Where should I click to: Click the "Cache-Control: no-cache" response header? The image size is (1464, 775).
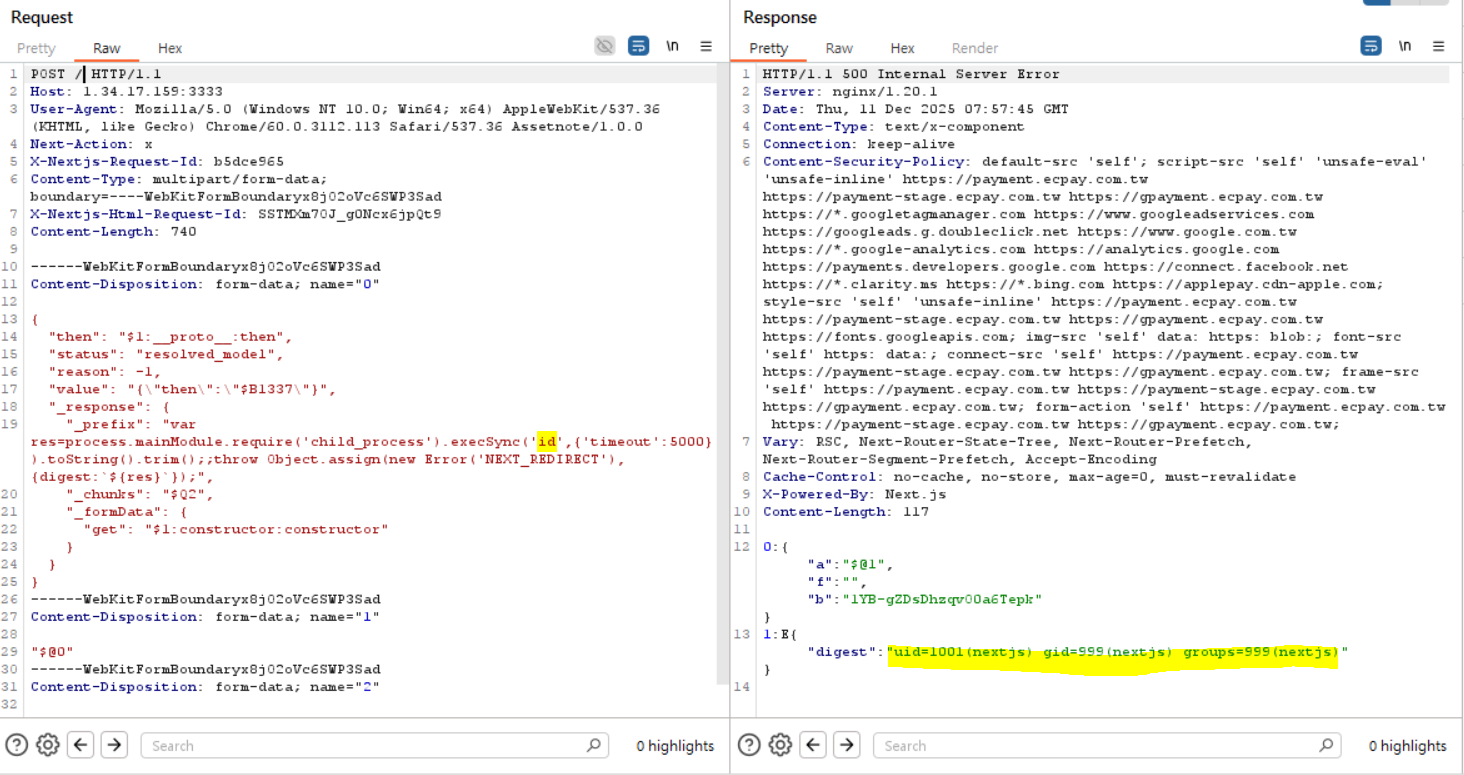click(x=1029, y=477)
